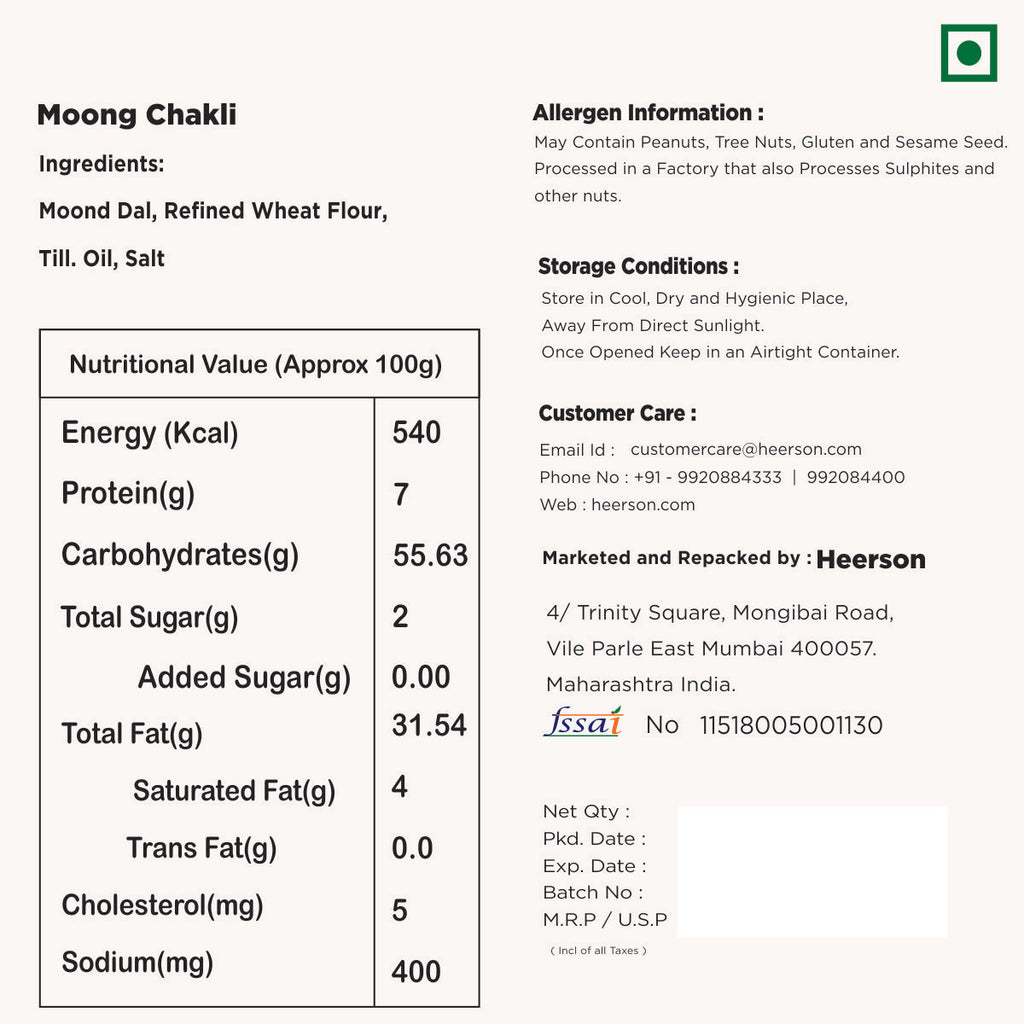This screenshot has height=1024, width=1024.
Task: Click the Carbohydrates value 55.63
Action: tap(430, 556)
